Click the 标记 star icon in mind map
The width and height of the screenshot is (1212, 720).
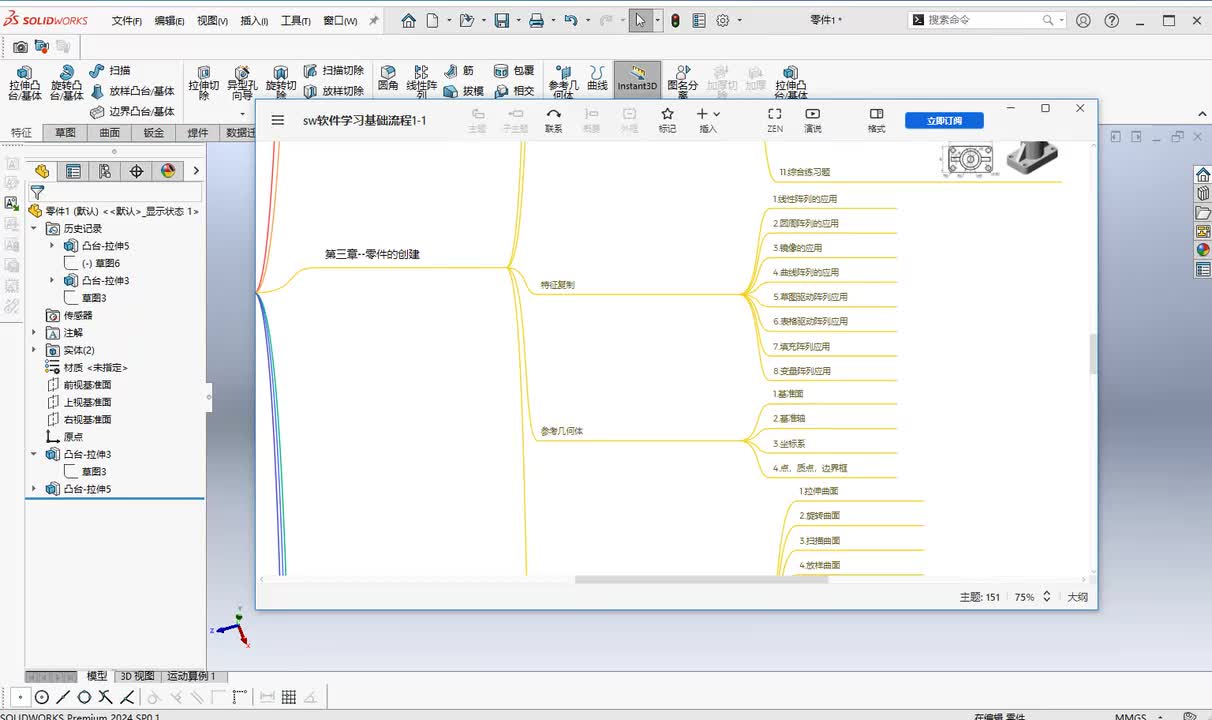click(667, 119)
